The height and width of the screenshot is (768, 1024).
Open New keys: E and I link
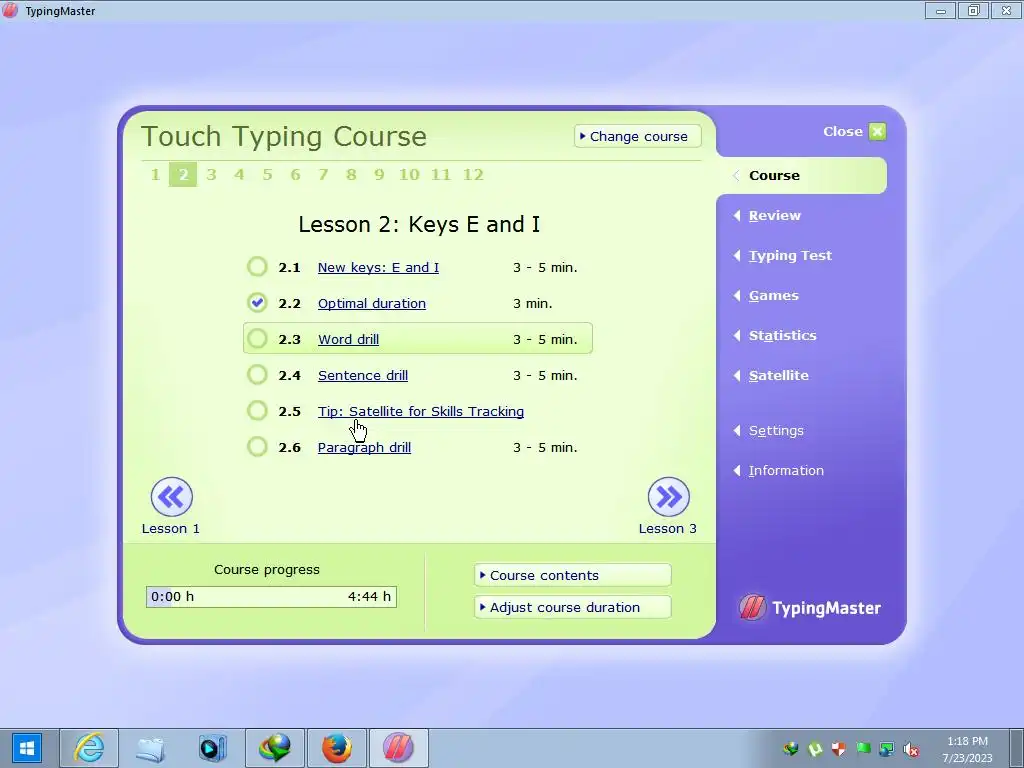(378, 267)
